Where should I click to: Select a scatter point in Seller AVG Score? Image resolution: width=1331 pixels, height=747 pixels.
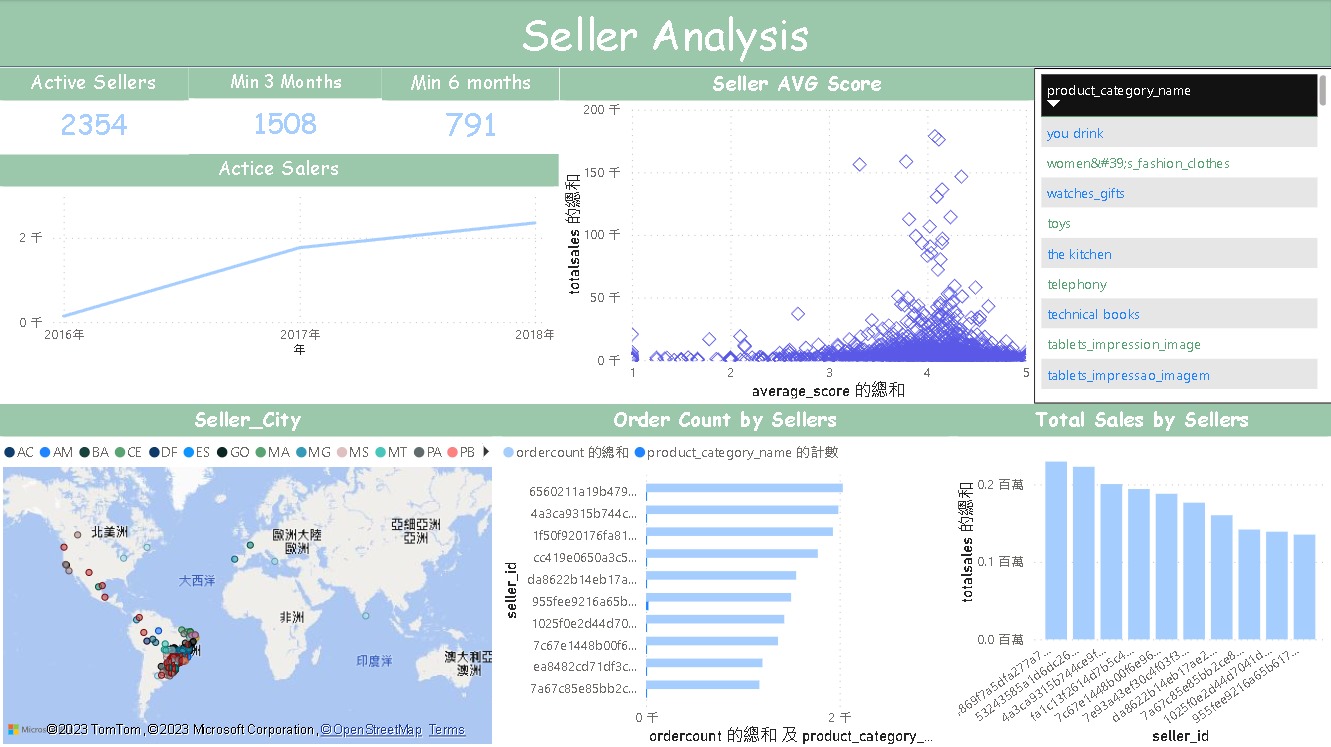937,138
